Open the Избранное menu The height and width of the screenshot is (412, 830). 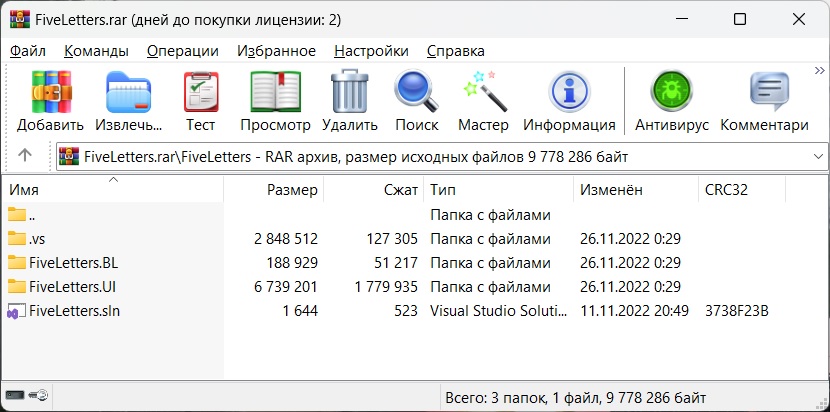coord(276,50)
